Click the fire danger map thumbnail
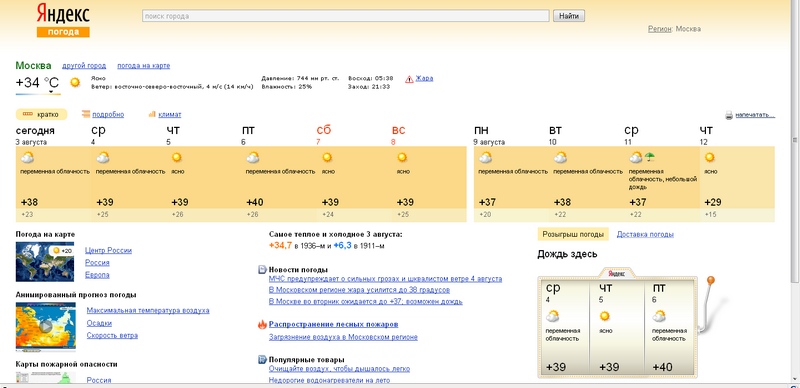The height and width of the screenshot is (388, 800). 45,377
